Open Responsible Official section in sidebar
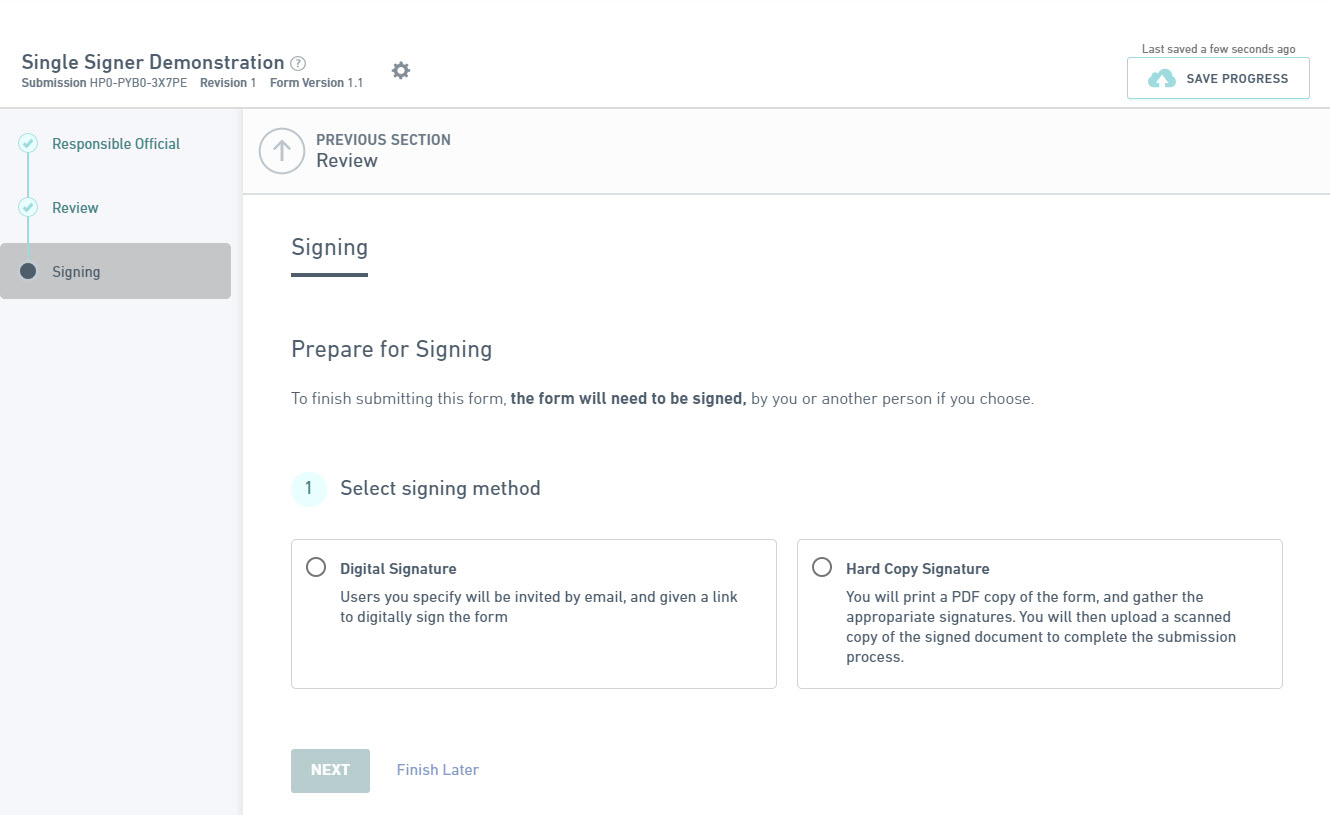This screenshot has width=1330, height=815. (x=116, y=144)
